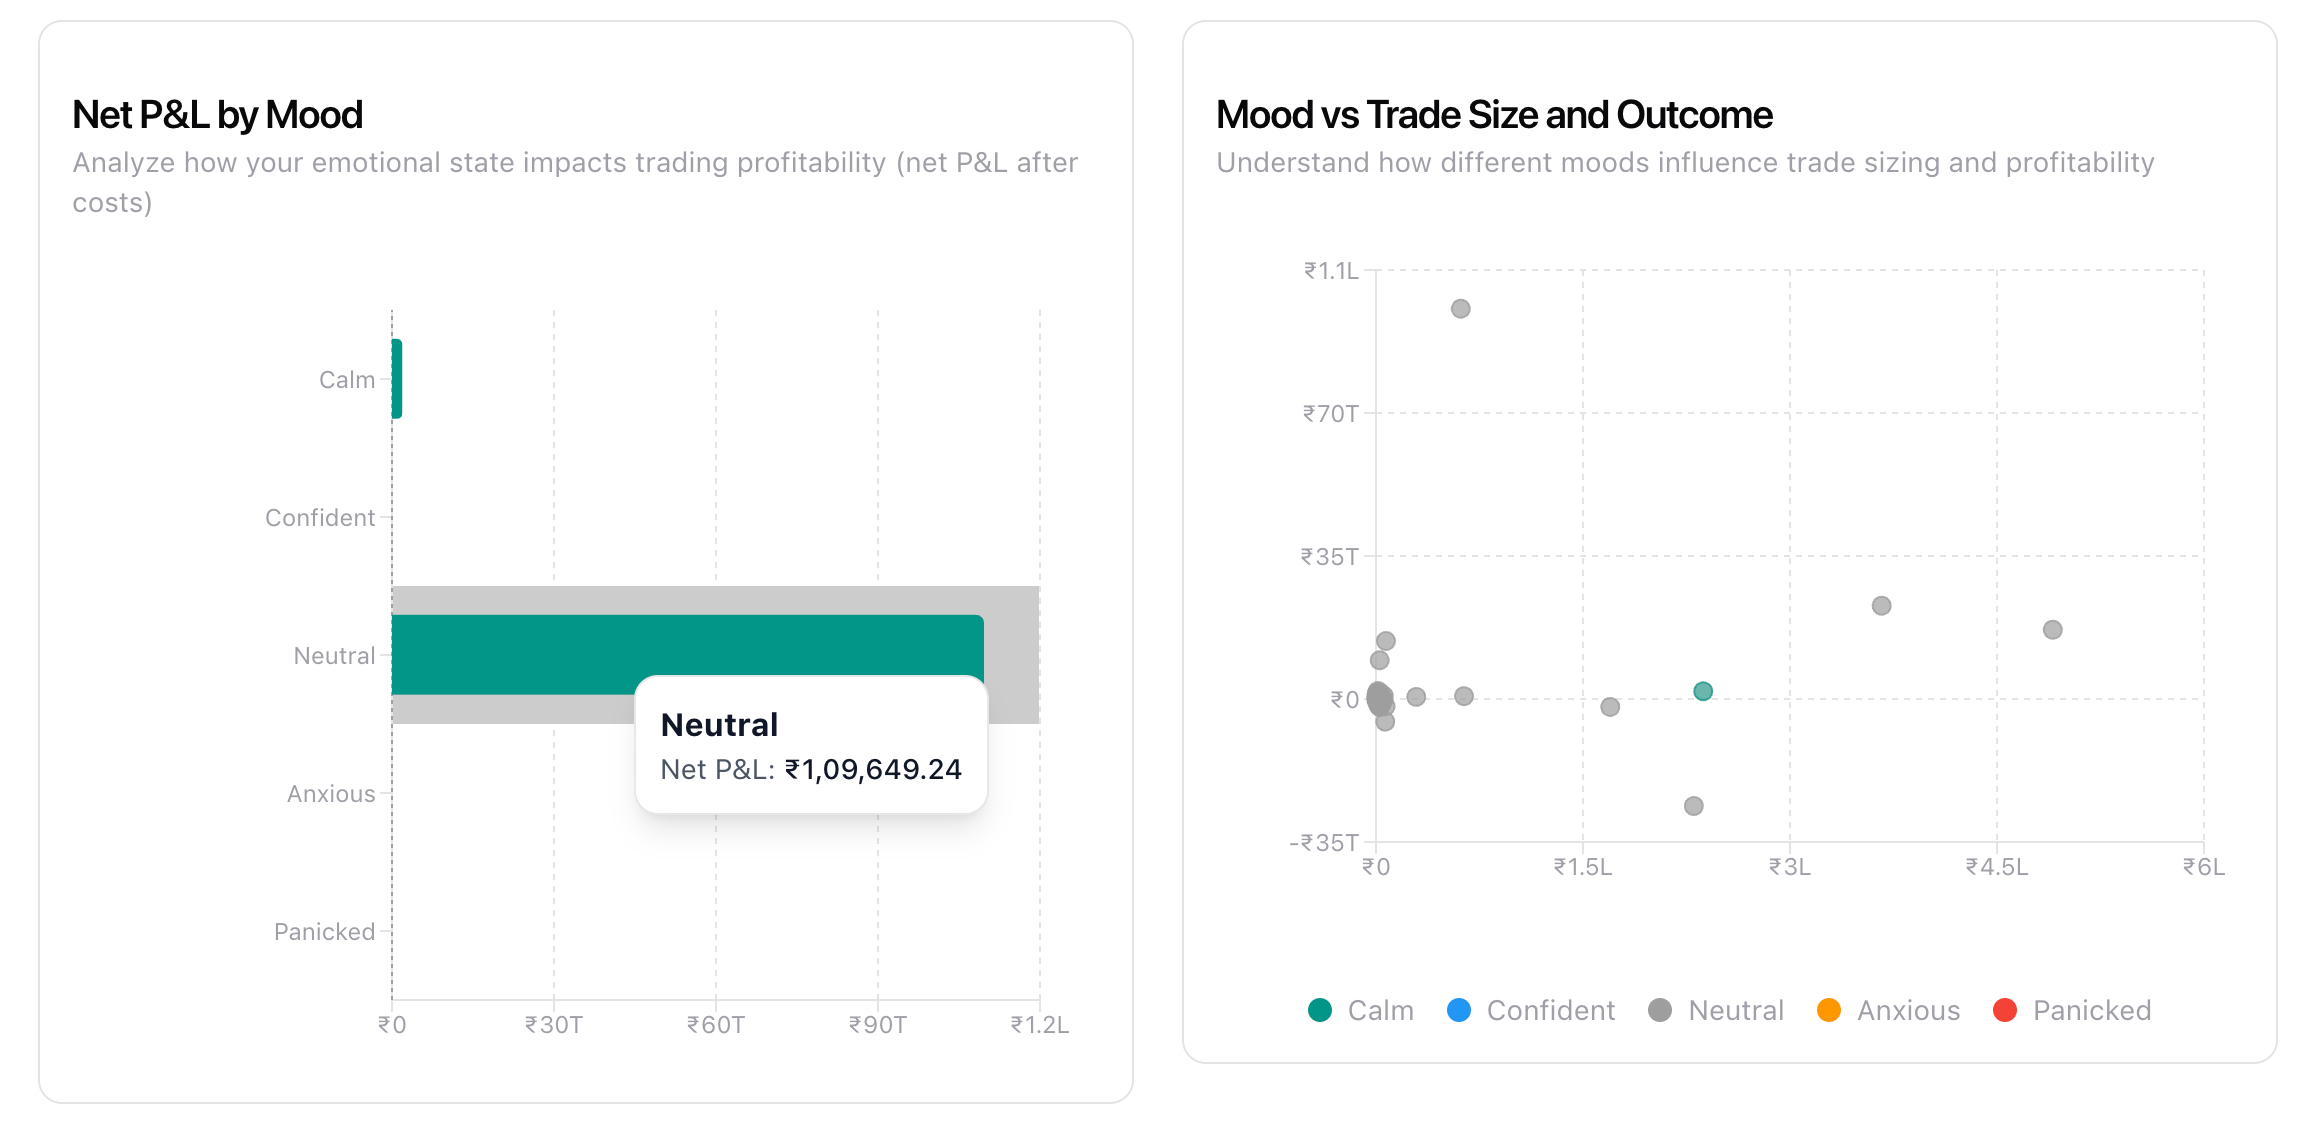Click the orange Anxious legend dot
The width and height of the screenshot is (2310, 1130).
[1829, 1010]
